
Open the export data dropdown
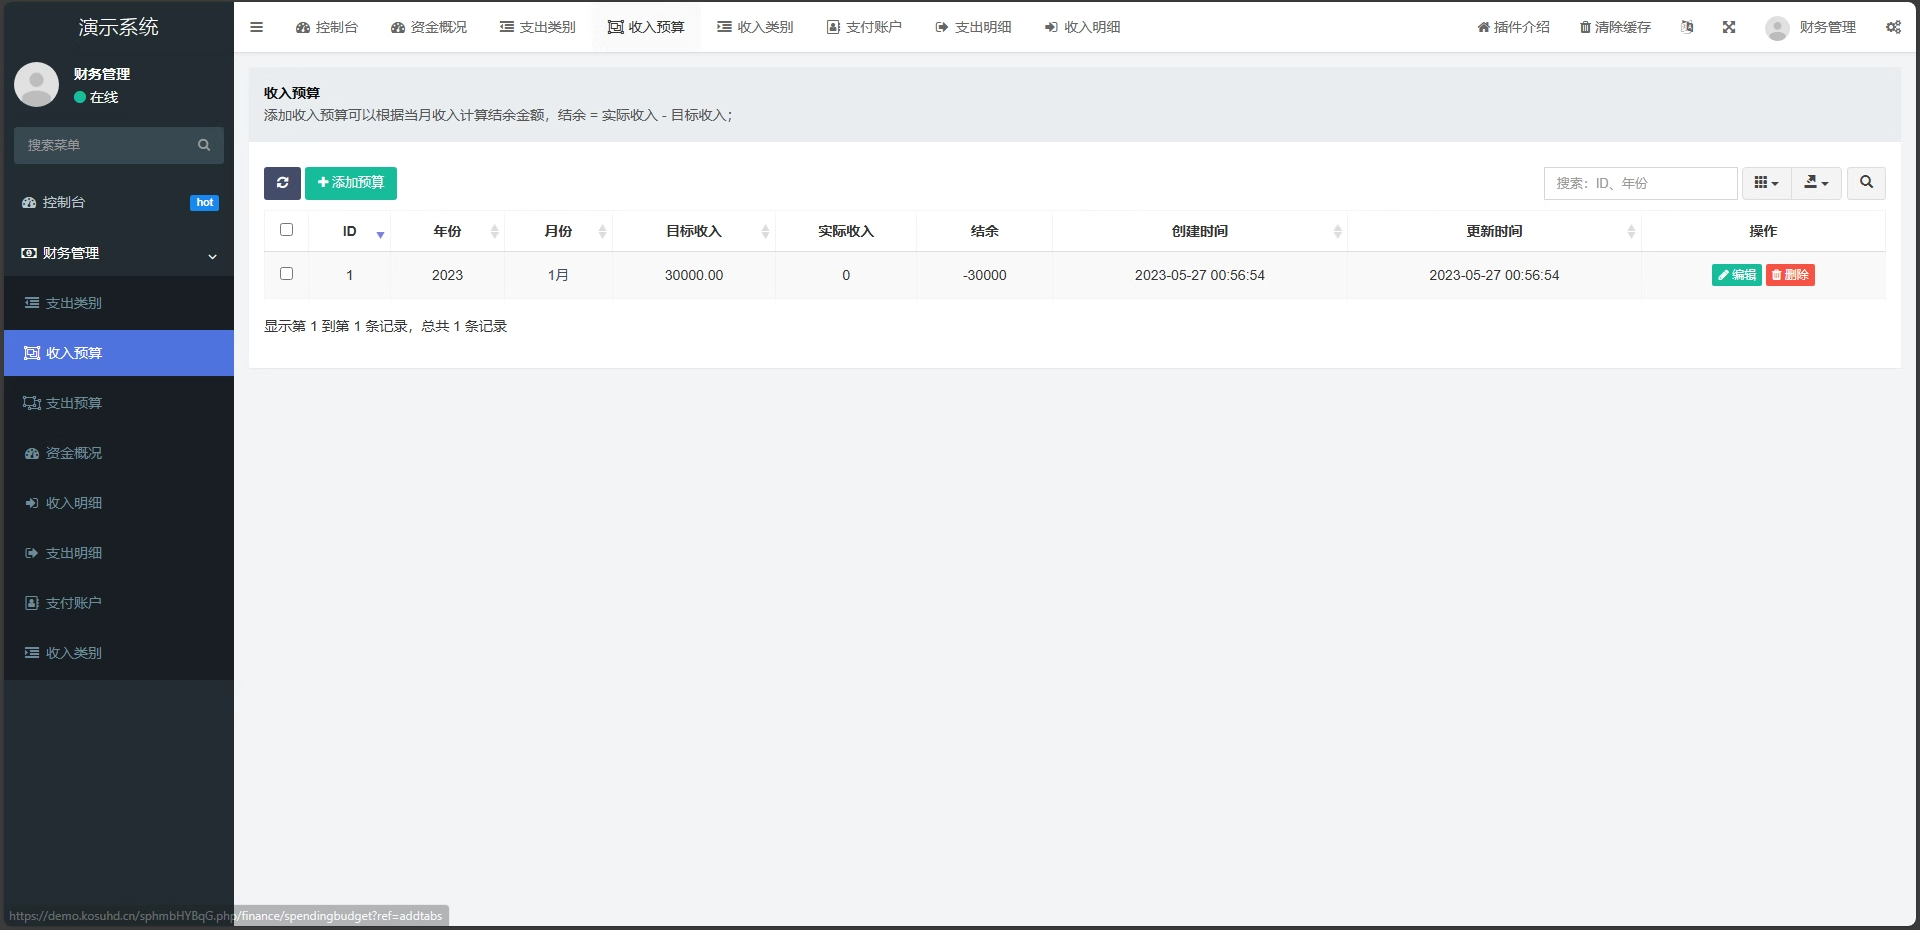(x=1816, y=183)
